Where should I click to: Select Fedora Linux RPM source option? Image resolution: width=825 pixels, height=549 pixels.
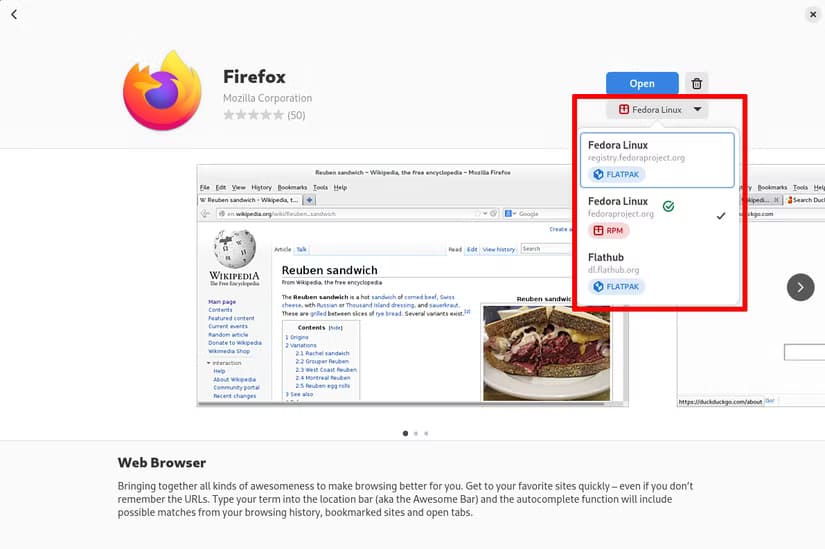point(657,216)
